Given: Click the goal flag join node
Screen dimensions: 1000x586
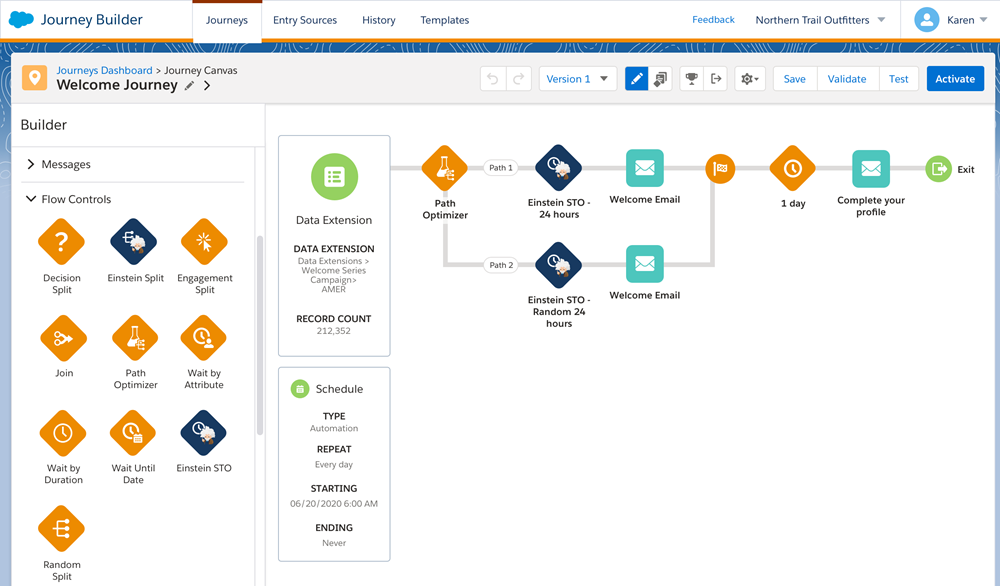Looking at the screenshot, I should 720,168.
